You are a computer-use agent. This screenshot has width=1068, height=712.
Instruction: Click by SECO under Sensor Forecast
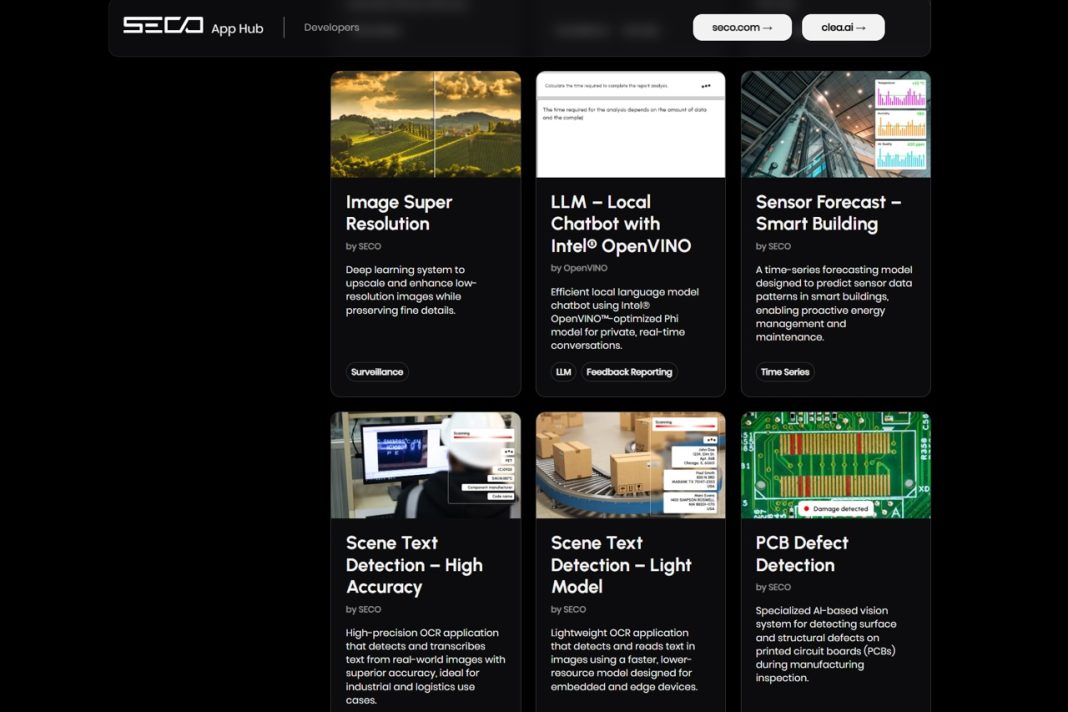(771, 246)
